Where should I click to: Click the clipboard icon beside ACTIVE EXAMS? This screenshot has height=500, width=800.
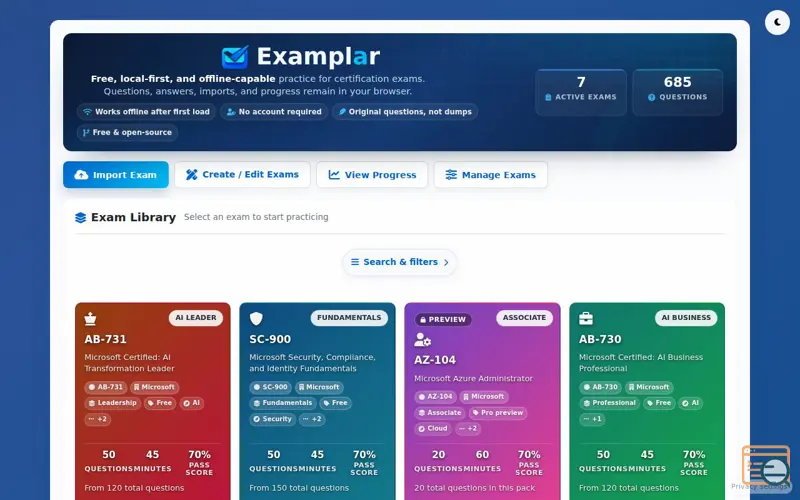point(548,97)
